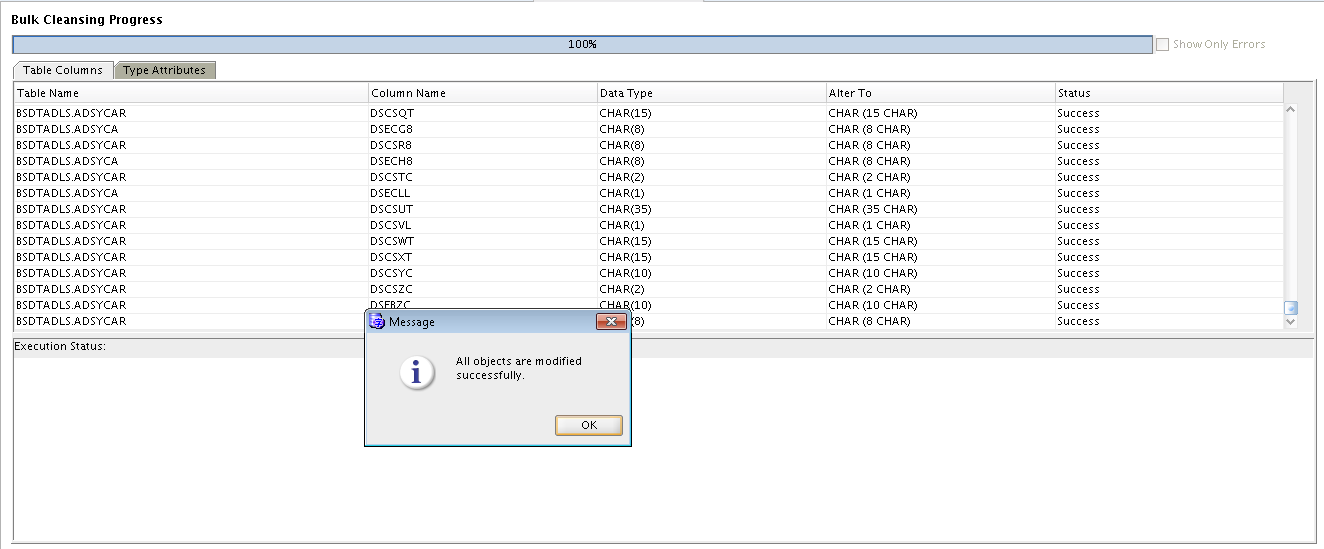The width and height of the screenshot is (1324, 549).
Task: Click the table's vertical scrollbar thumb
Action: tap(1290, 308)
